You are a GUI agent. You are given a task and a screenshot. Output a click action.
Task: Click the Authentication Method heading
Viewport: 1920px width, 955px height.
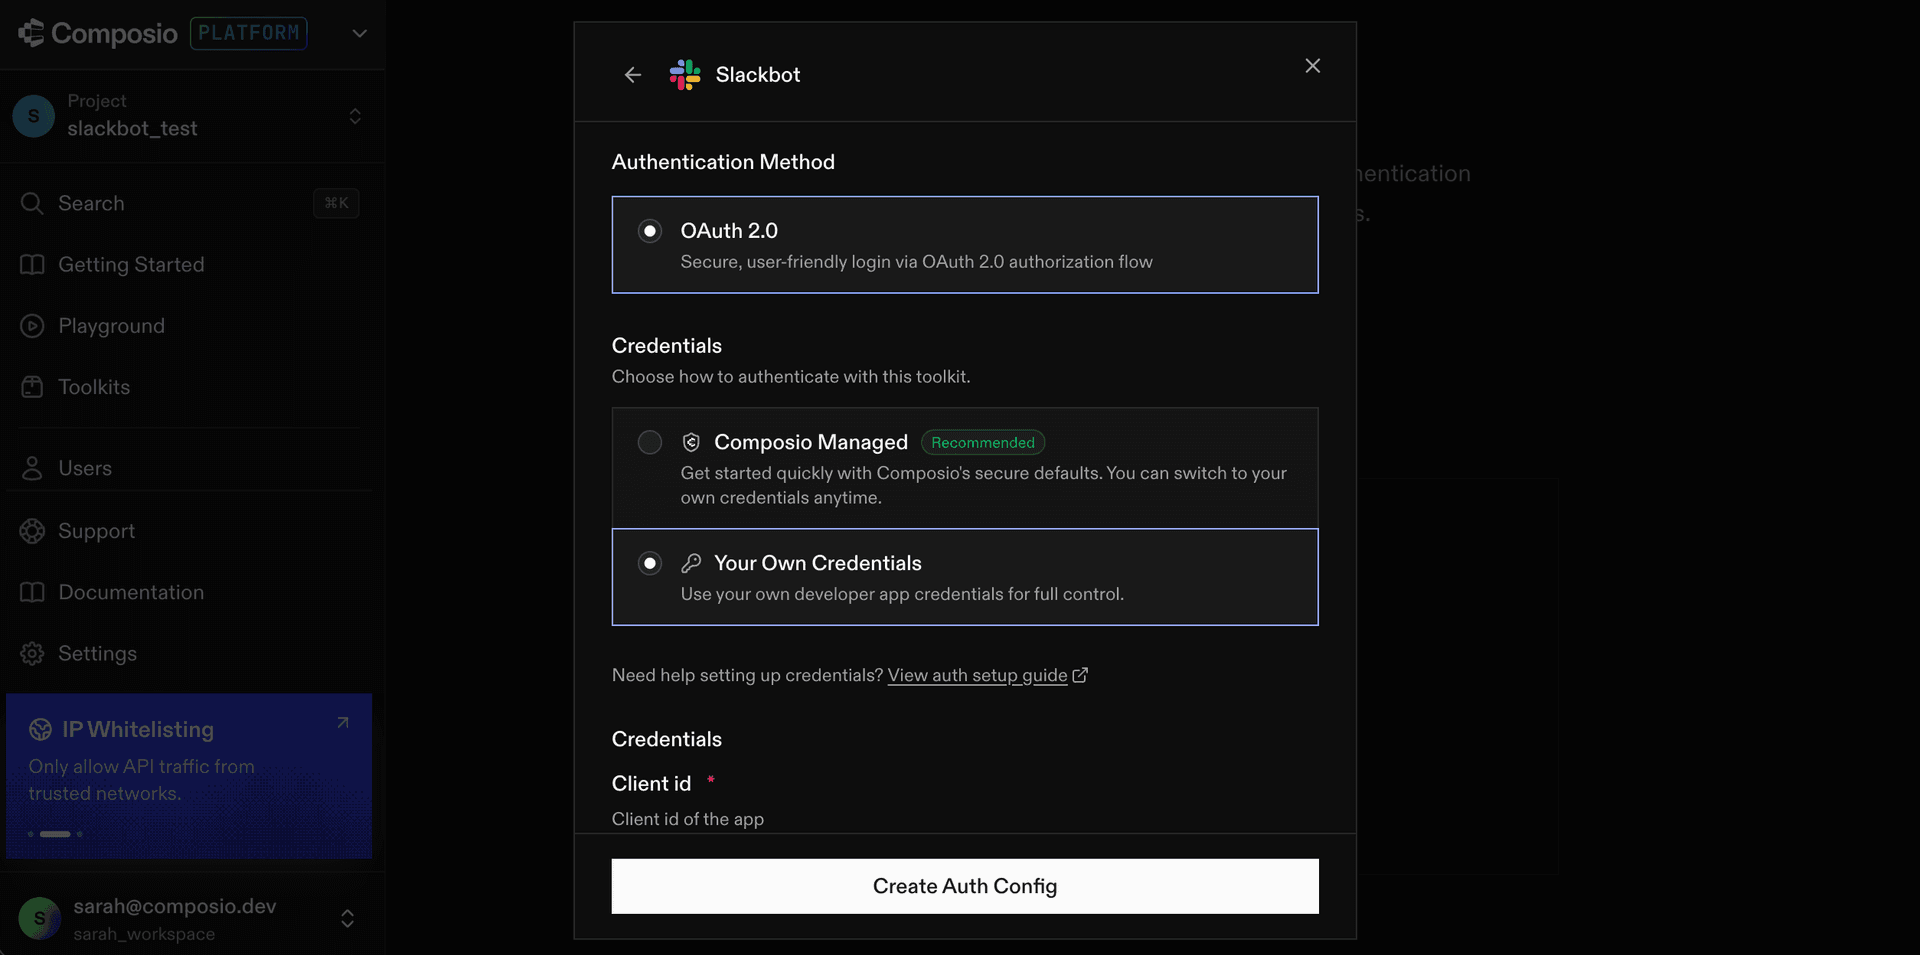tap(723, 162)
